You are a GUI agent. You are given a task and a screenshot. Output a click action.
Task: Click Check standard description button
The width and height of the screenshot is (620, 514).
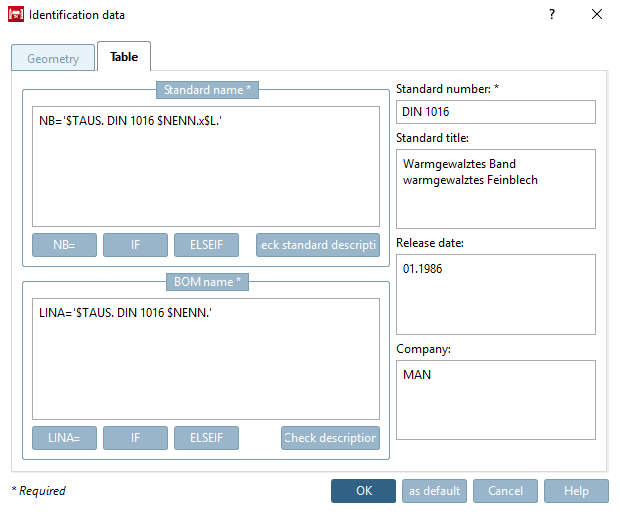[x=318, y=245]
